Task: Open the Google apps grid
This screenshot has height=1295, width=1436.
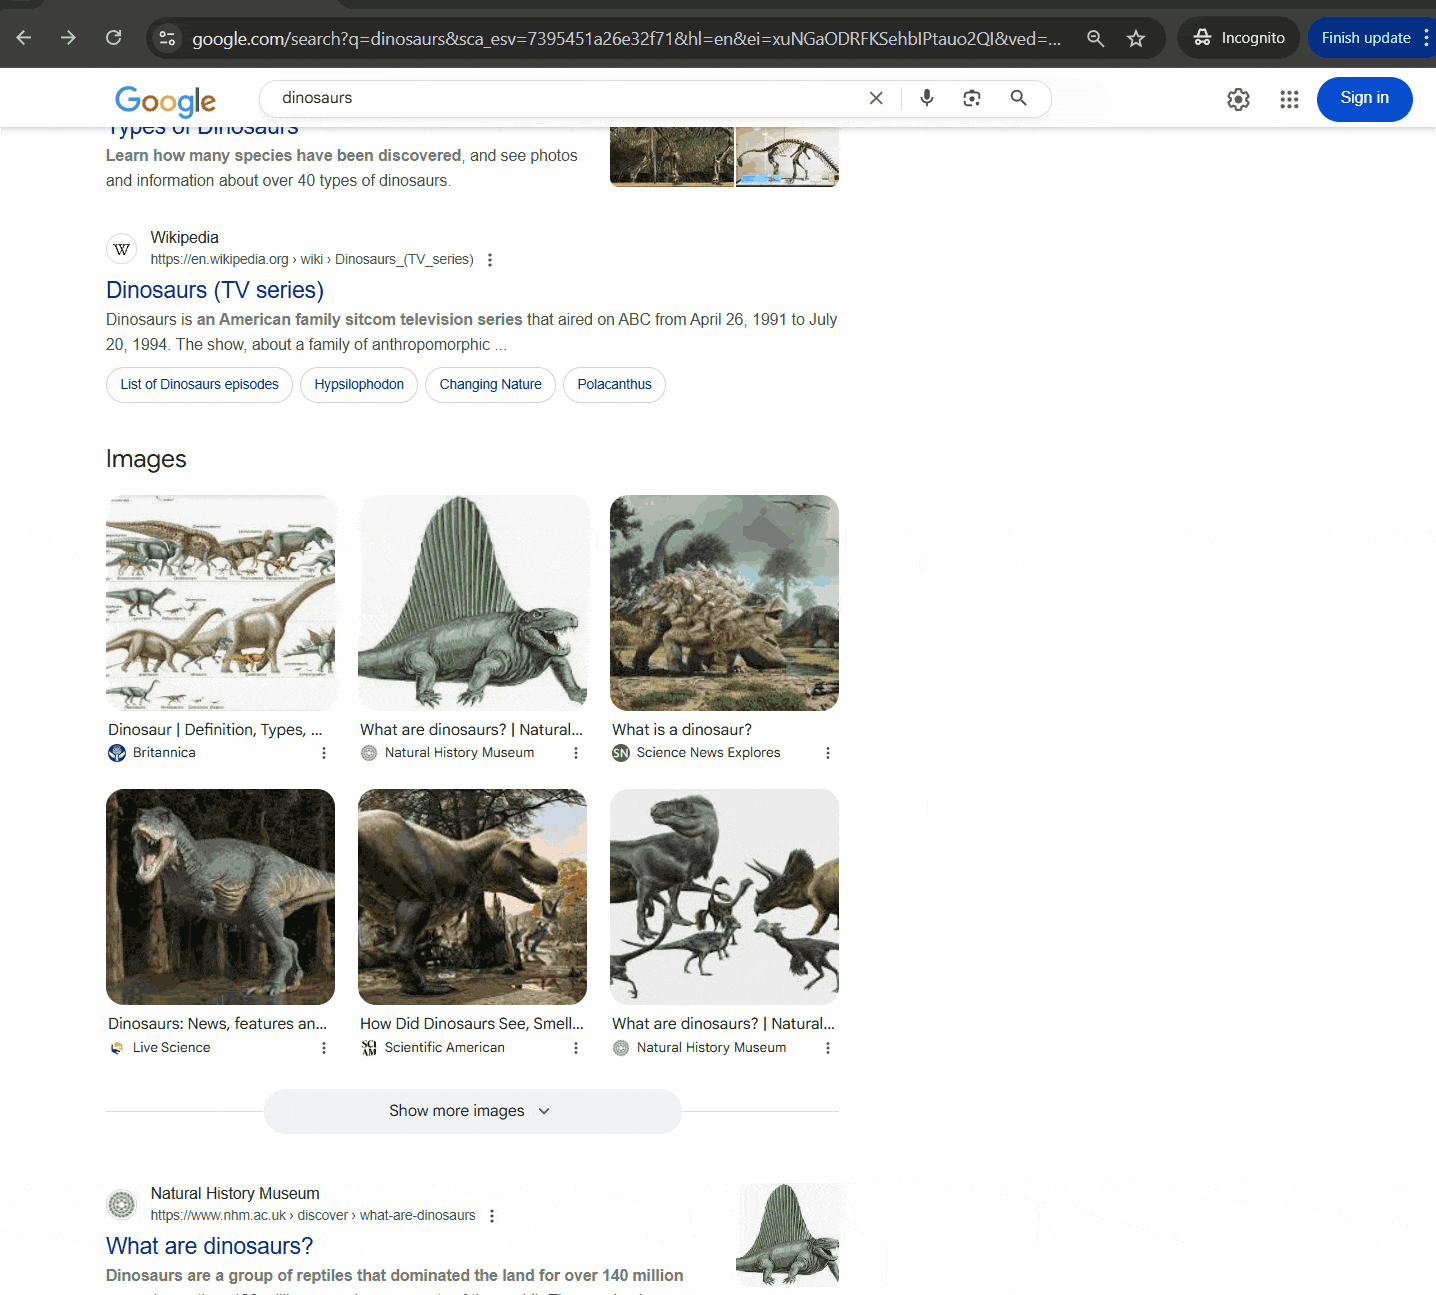Action: (x=1289, y=99)
